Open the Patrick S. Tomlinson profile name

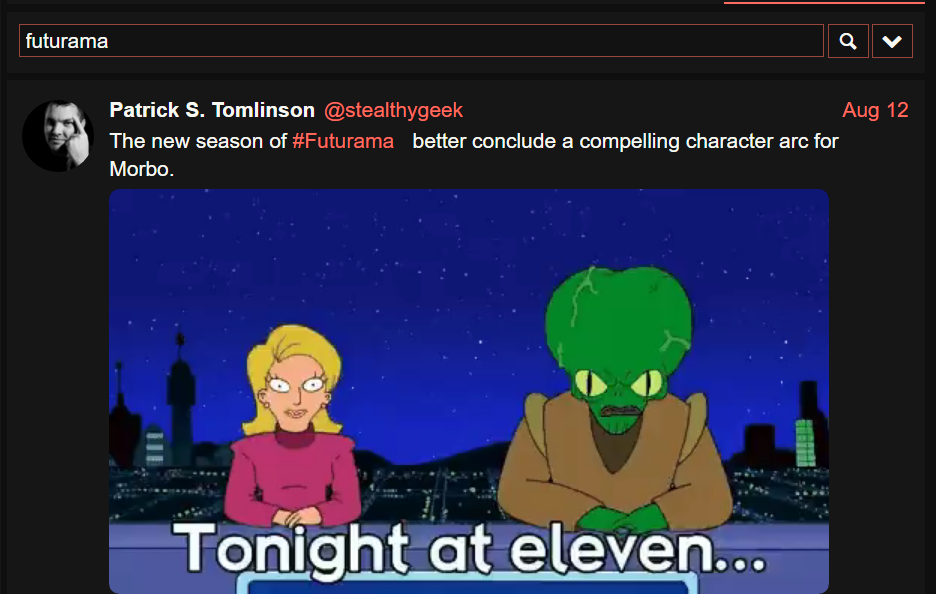[x=212, y=110]
